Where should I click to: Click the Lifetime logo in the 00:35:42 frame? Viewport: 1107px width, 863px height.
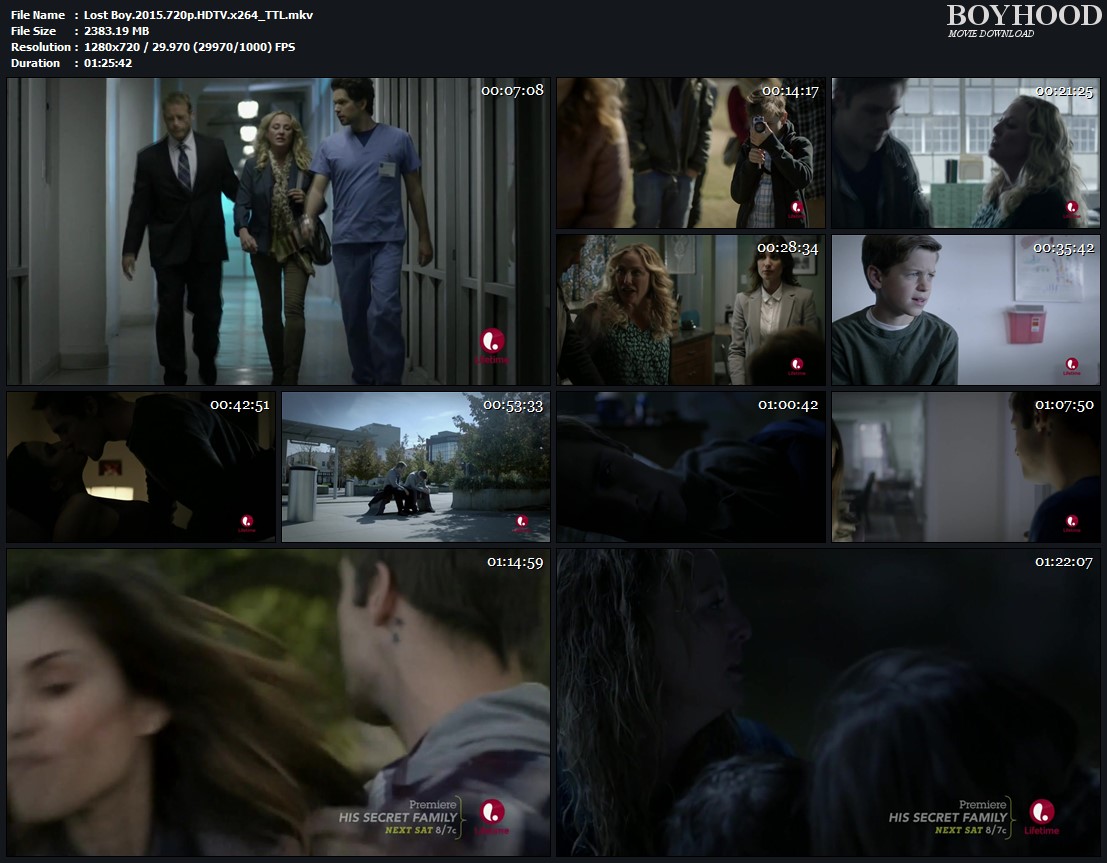(1072, 366)
